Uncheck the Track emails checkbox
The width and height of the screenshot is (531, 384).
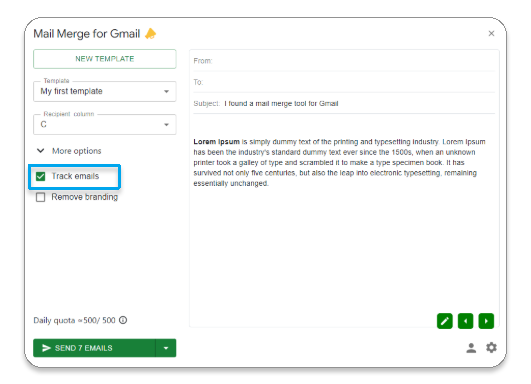click(x=41, y=176)
